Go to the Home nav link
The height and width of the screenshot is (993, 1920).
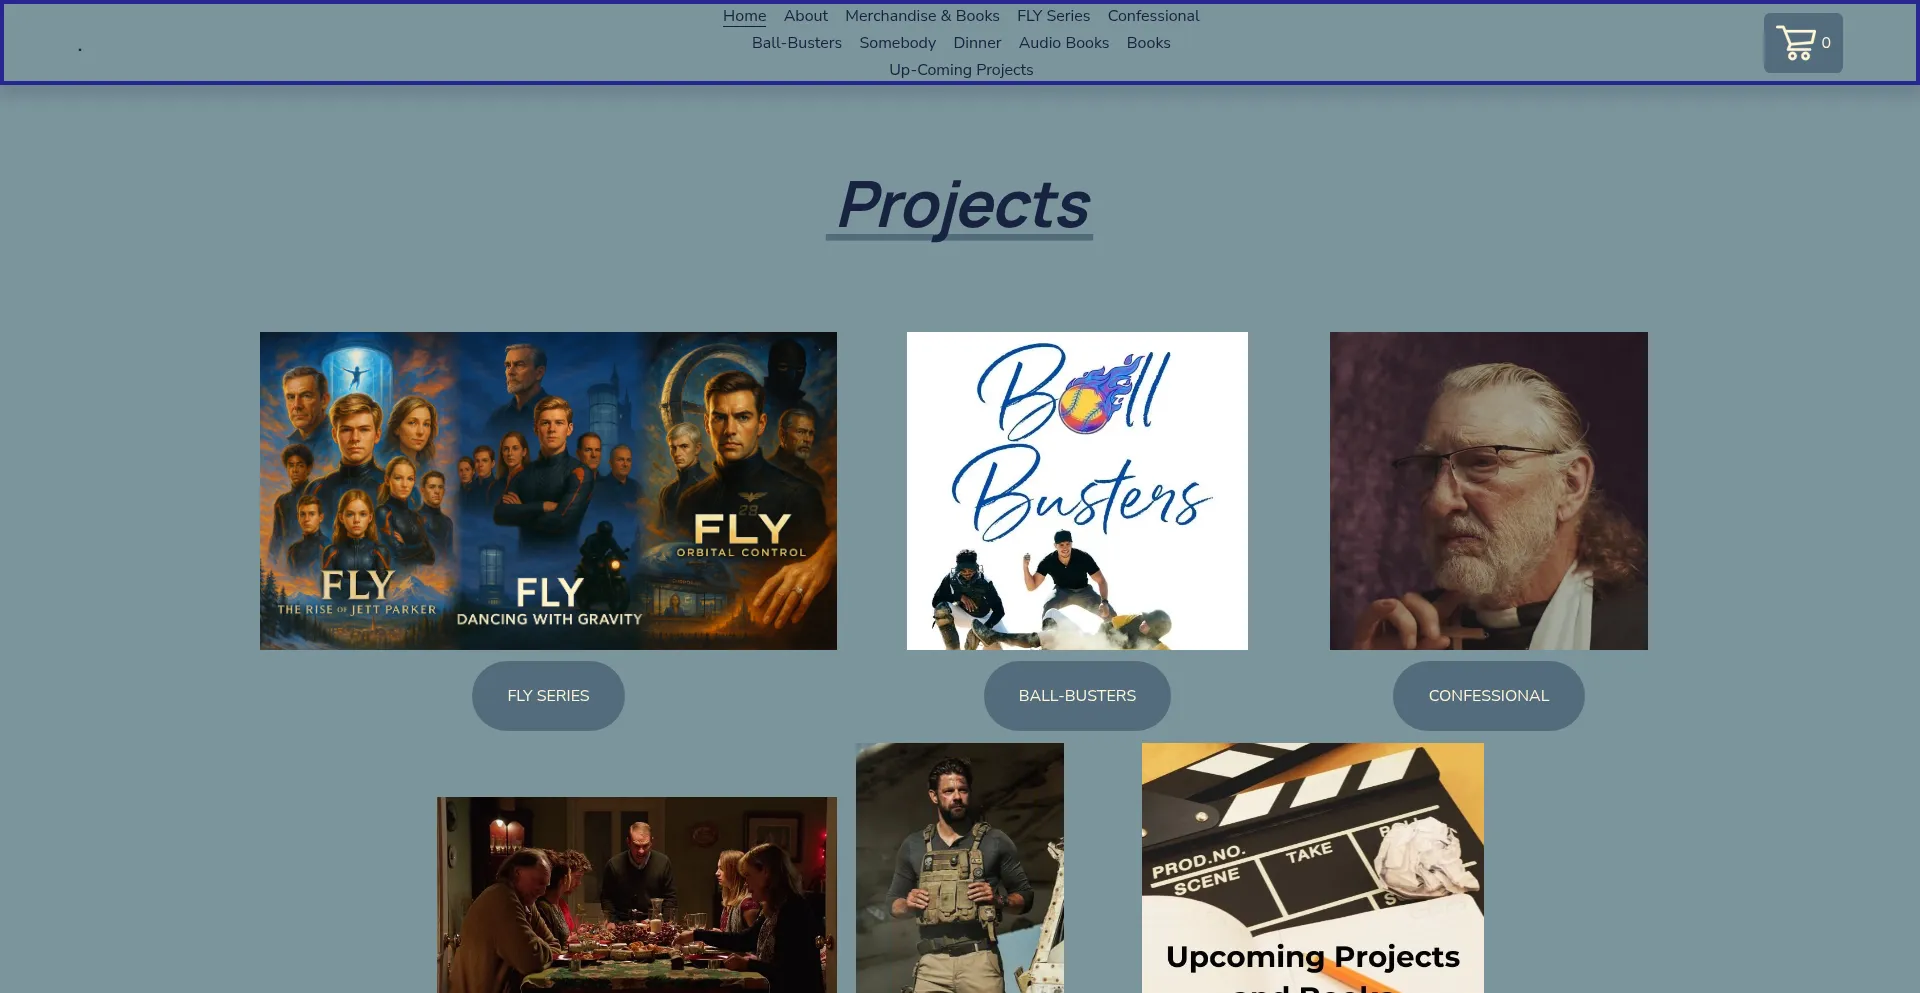[744, 16]
